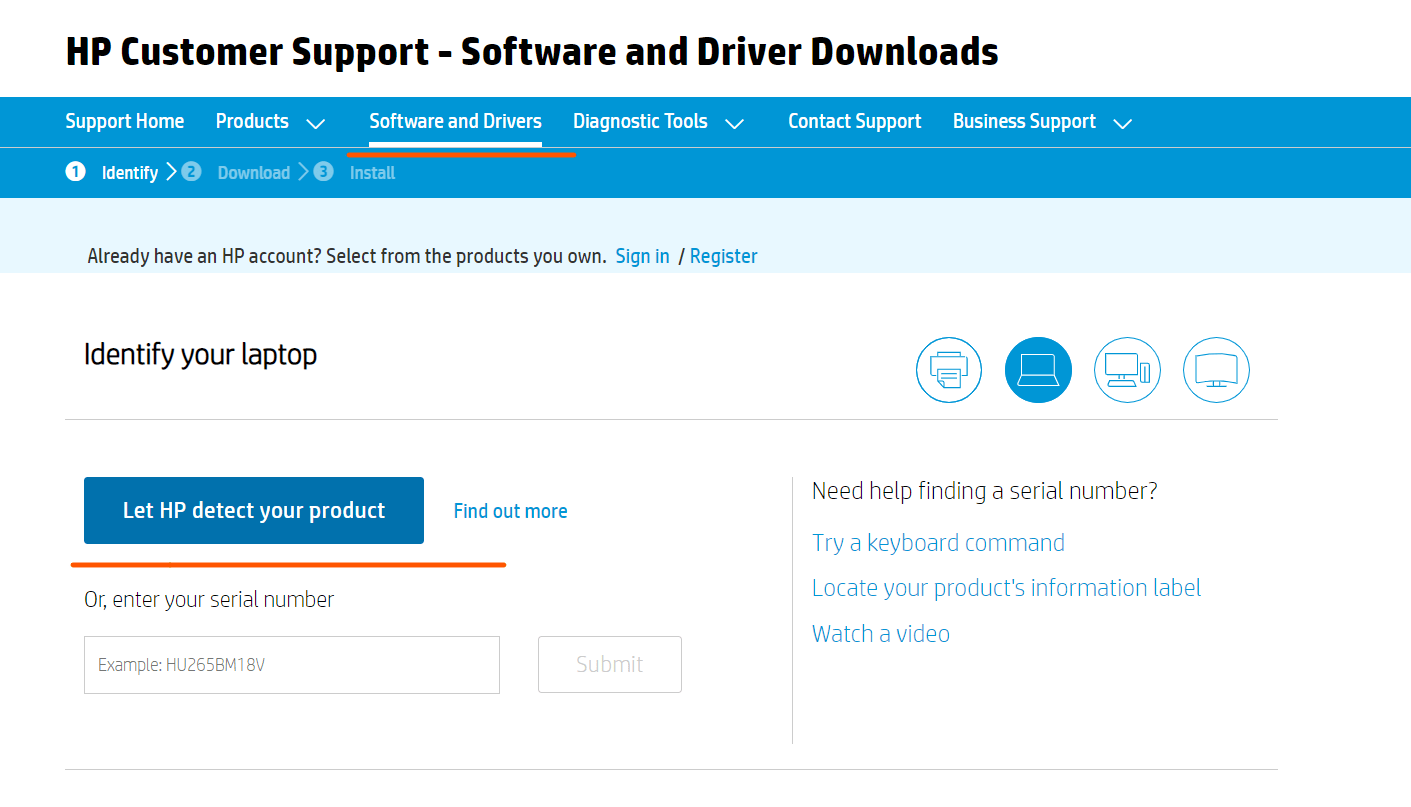Expand the Diagnostic Tools chevron
The width and height of the screenshot is (1411, 807).
(x=734, y=124)
